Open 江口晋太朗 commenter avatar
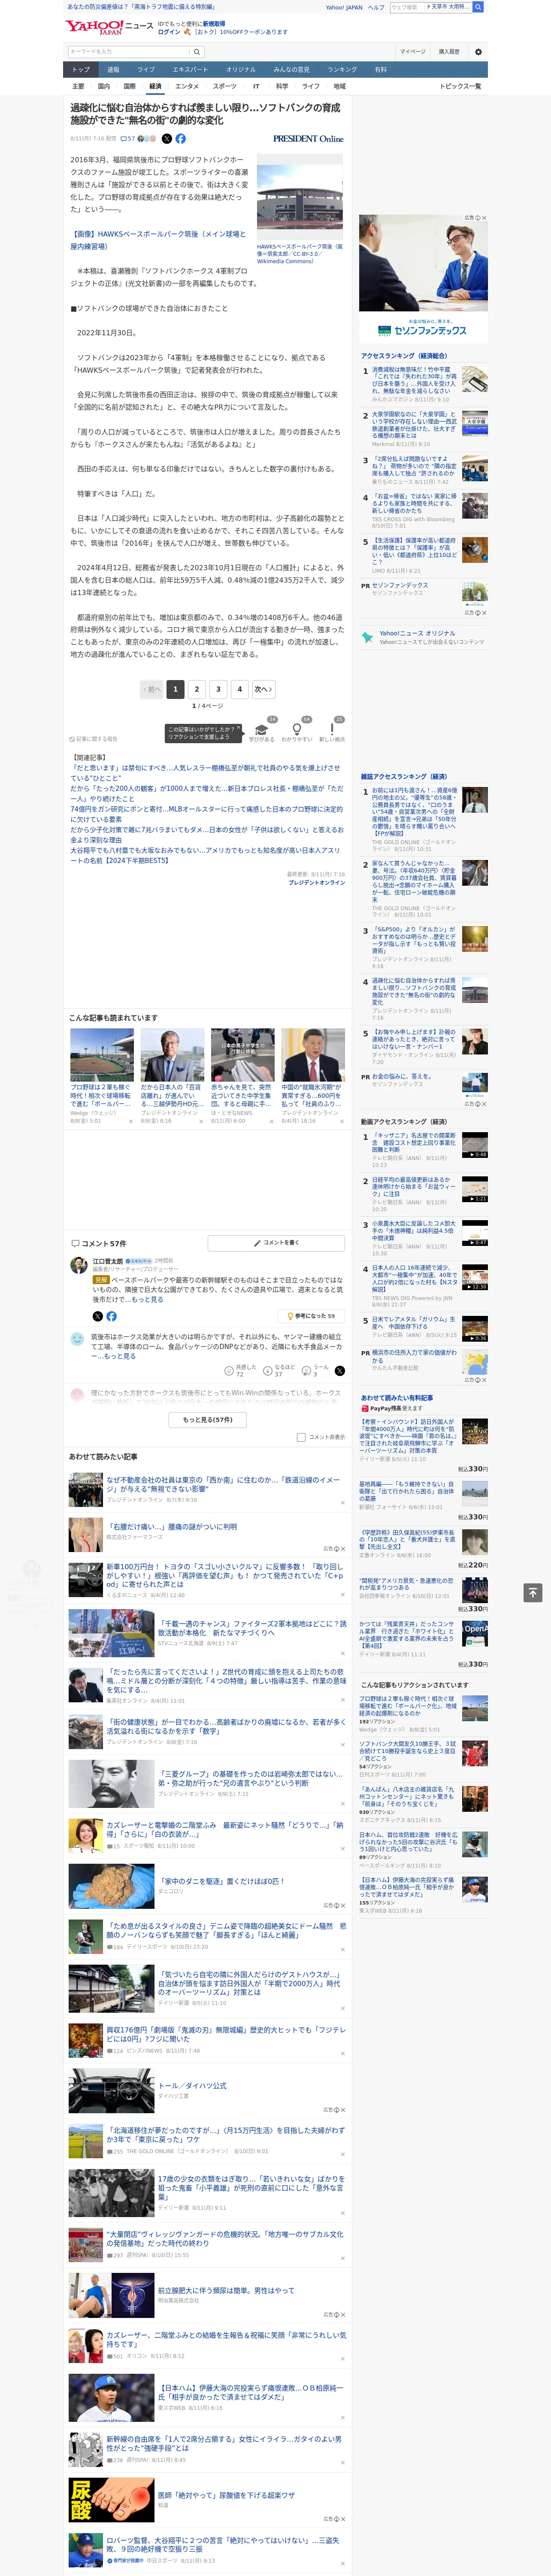 (78, 1265)
